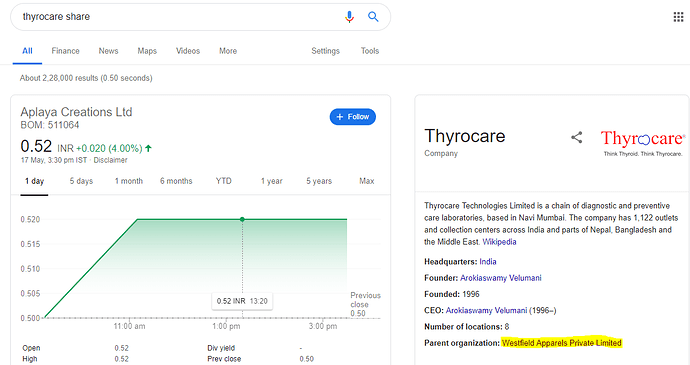The width and height of the screenshot is (690, 365).
Task: Open the Thyrocare logo image
Action: (x=643, y=143)
